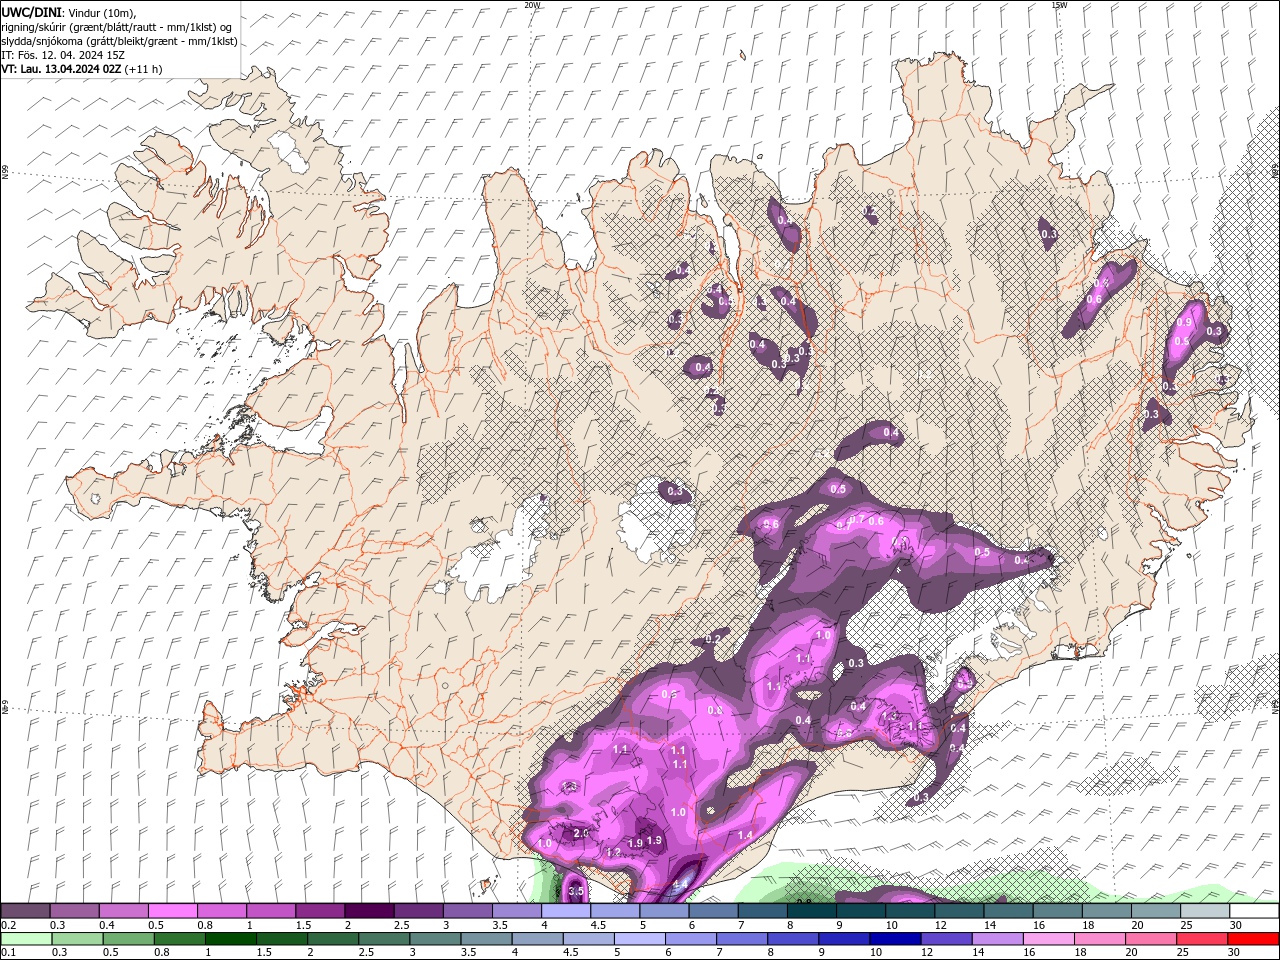The width and height of the screenshot is (1280, 960).
Task: Choose the 5 light blue swatch in rain legend
Action: click(639, 939)
